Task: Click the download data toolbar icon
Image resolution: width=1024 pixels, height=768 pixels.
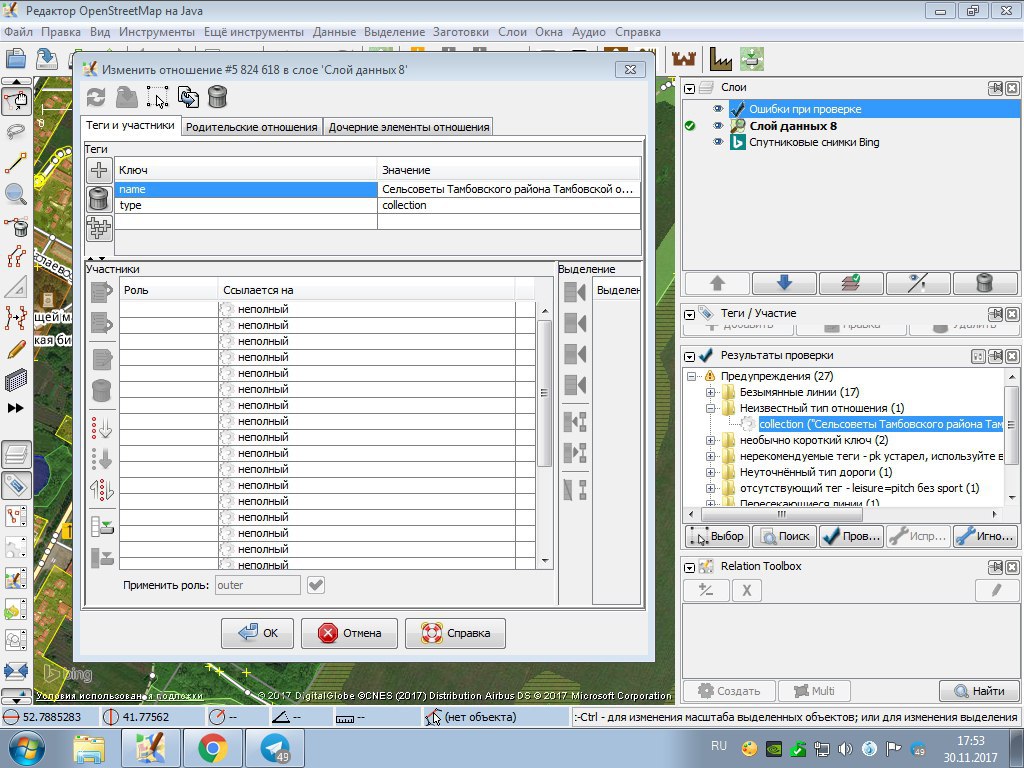Action: point(46,59)
